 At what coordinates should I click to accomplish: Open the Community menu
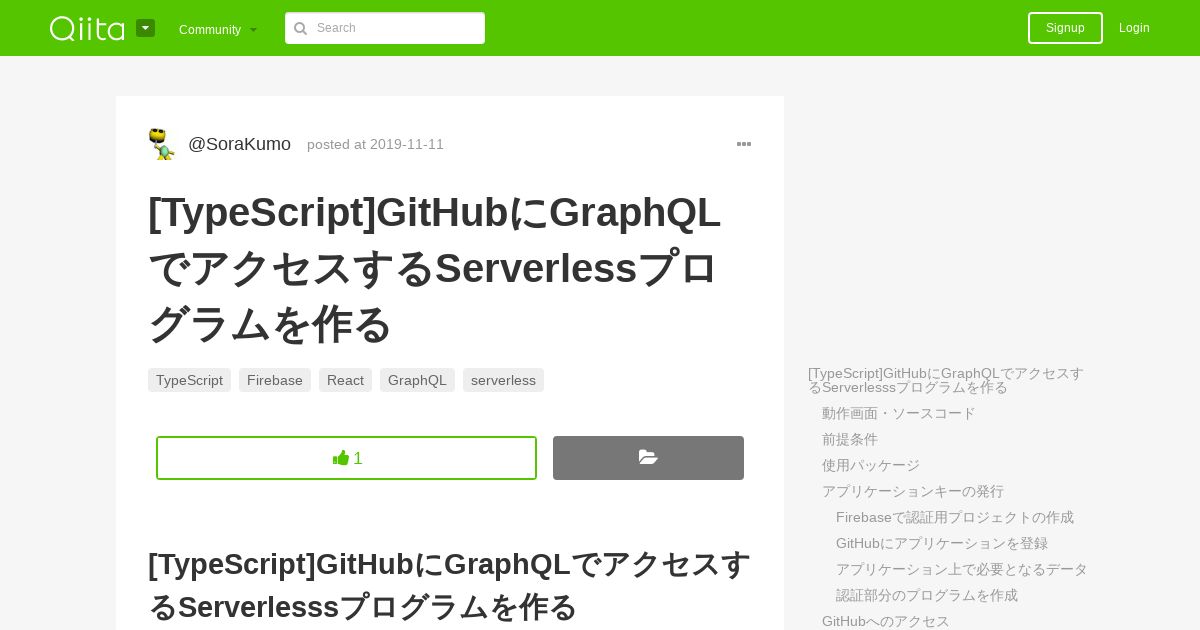[218, 29]
